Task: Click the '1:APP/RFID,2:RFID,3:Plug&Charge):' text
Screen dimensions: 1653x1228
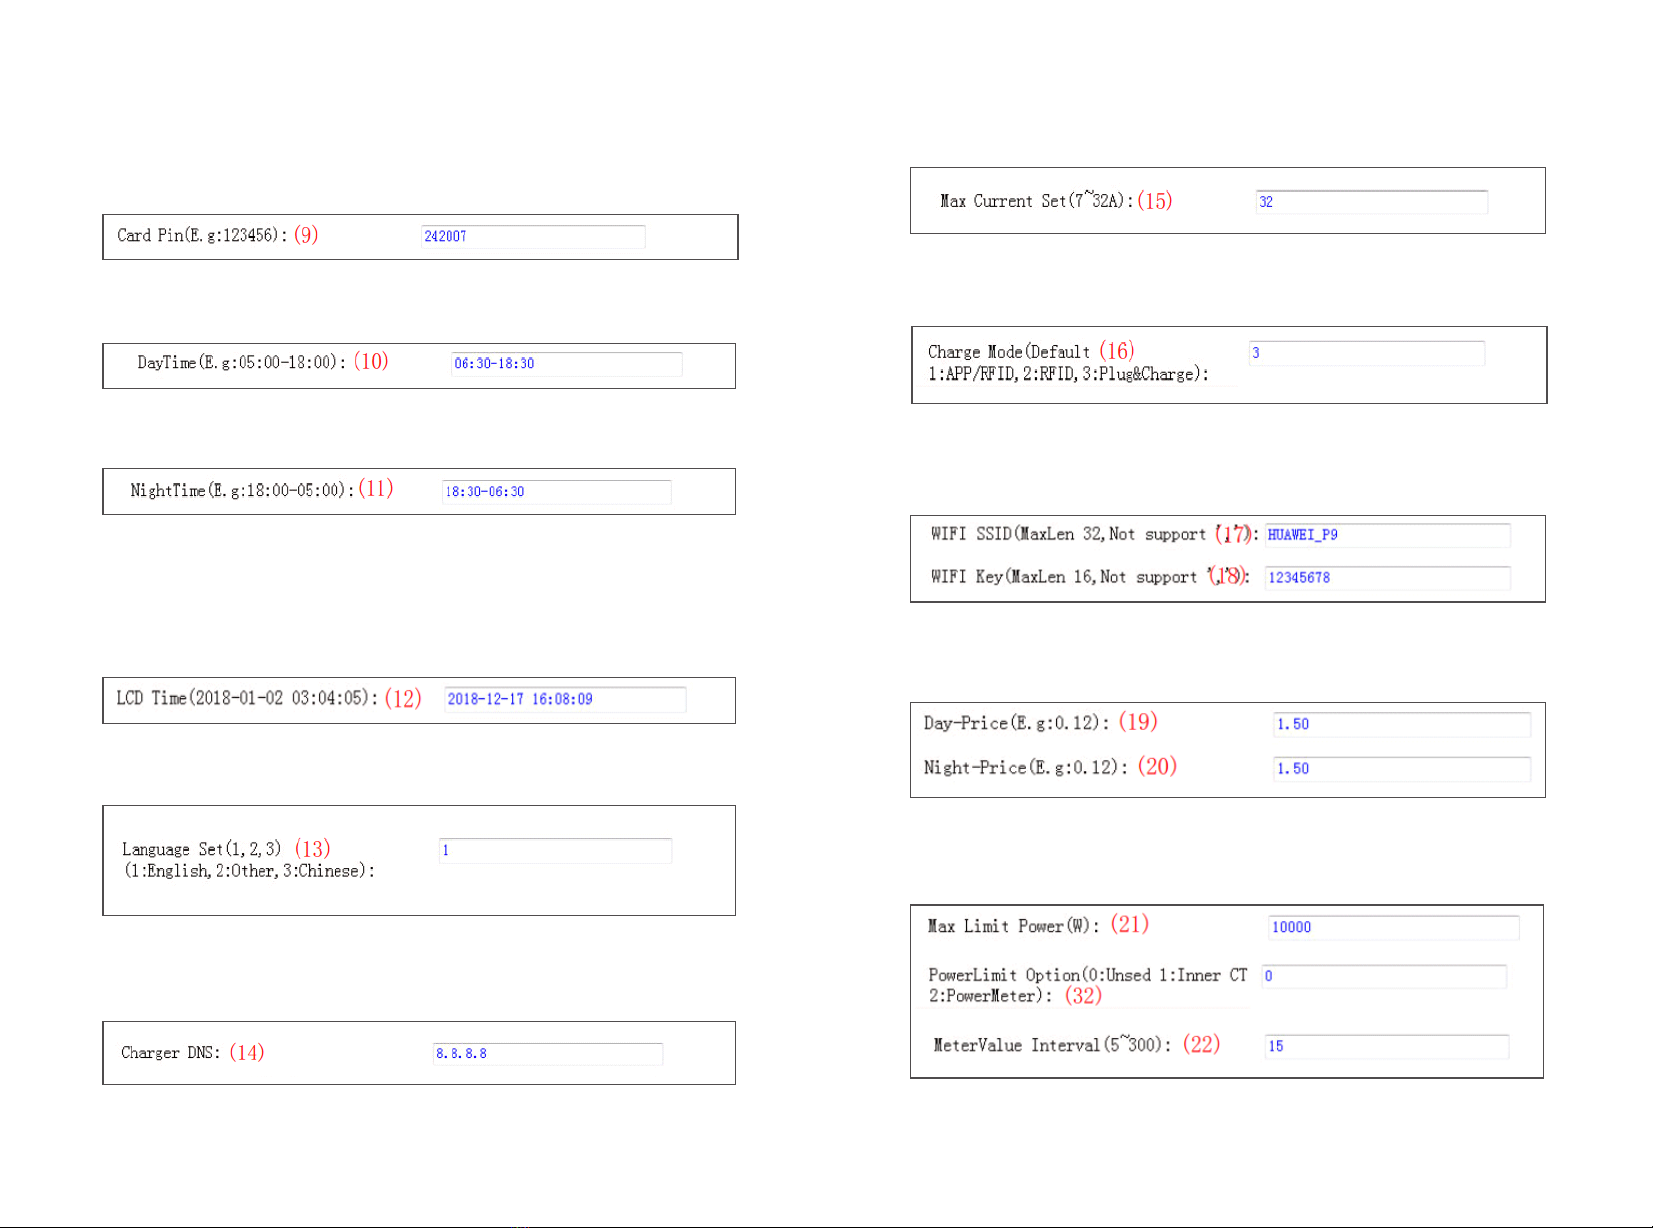Action: coord(1069,374)
